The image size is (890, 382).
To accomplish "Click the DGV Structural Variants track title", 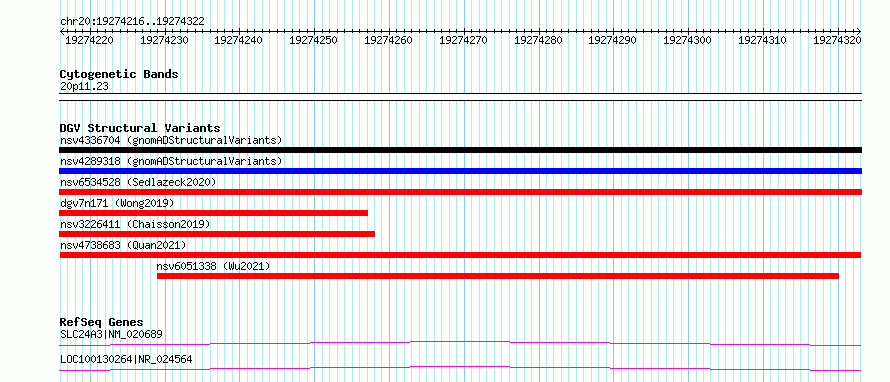I will coord(140,128).
